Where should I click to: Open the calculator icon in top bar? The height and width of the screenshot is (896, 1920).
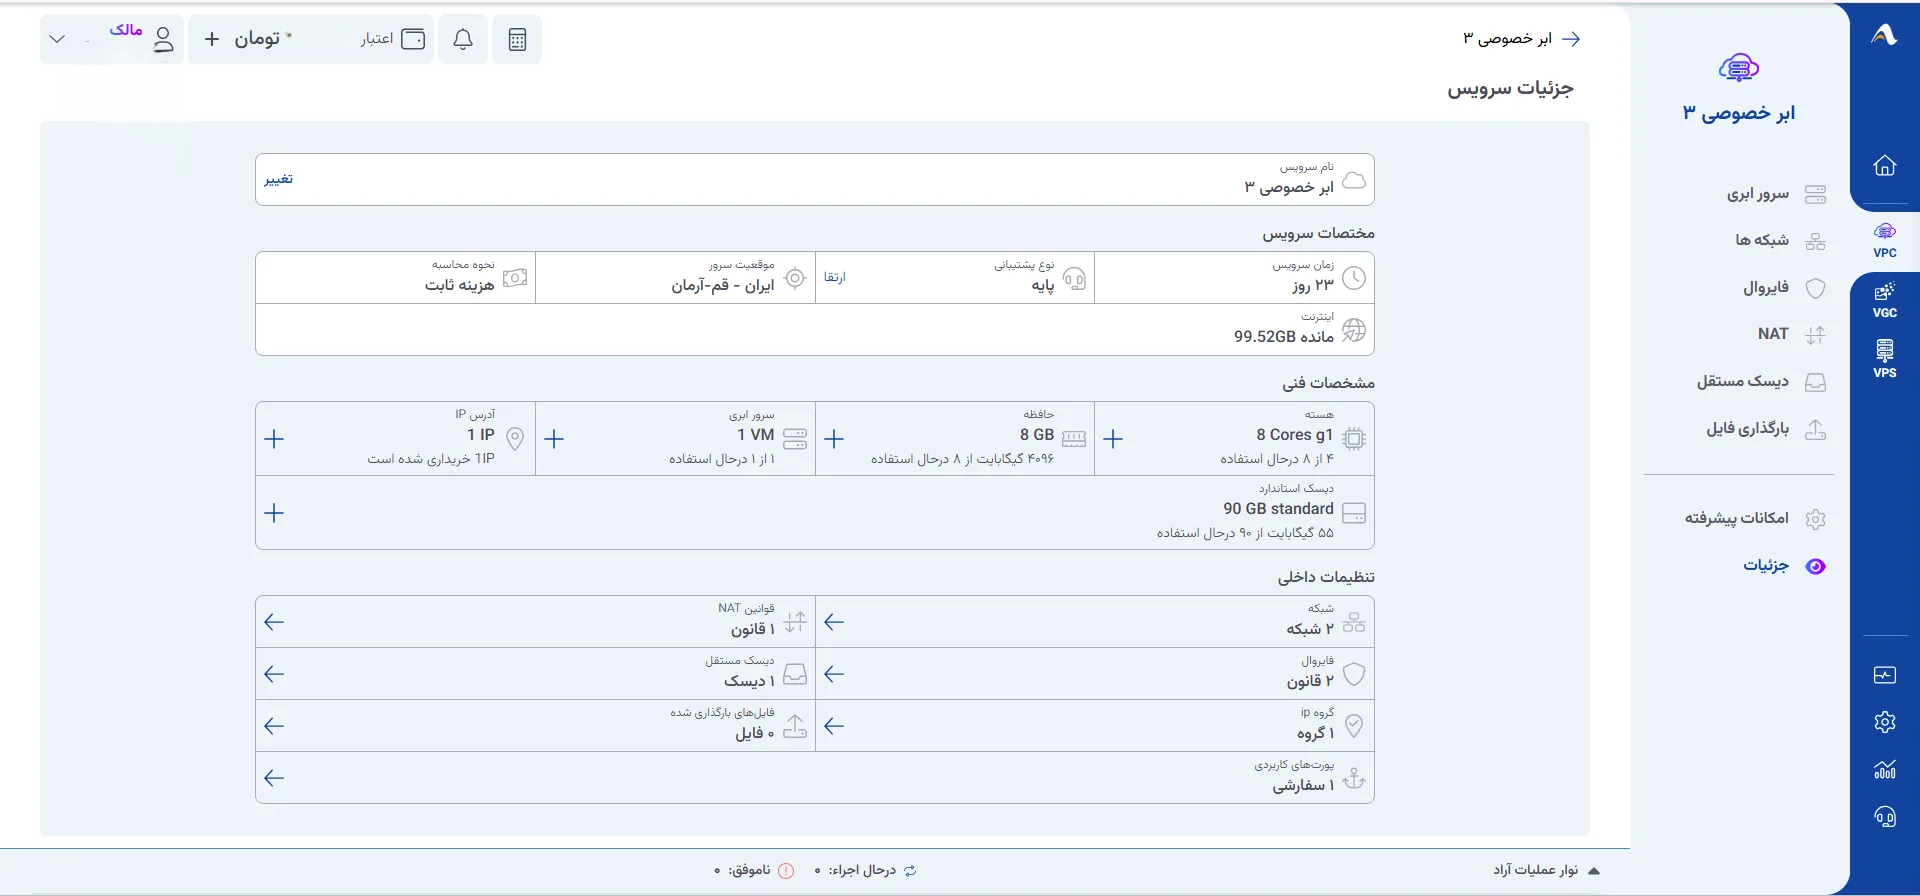click(x=517, y=40)
